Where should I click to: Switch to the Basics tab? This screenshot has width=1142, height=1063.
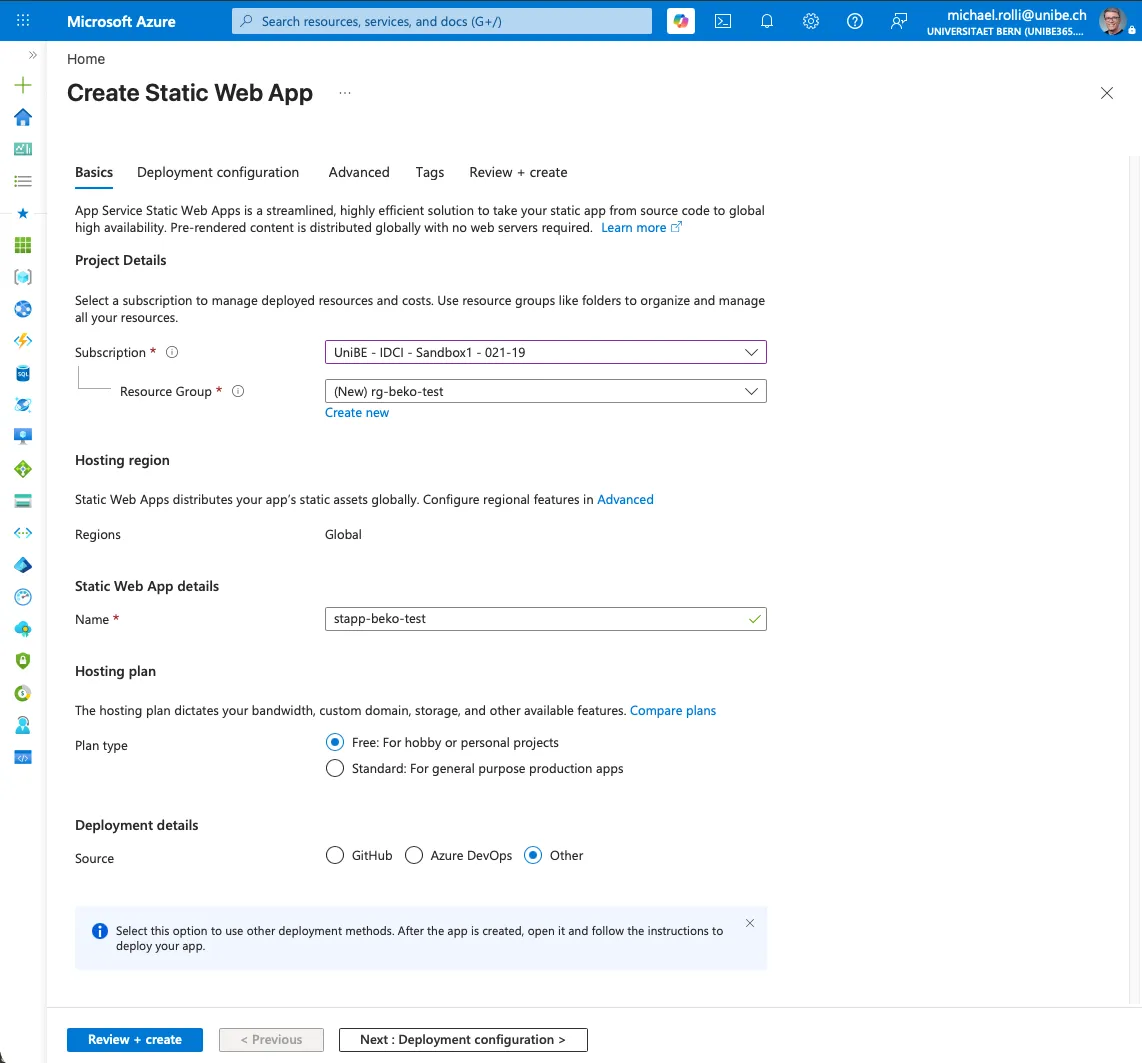coord(94,173)
